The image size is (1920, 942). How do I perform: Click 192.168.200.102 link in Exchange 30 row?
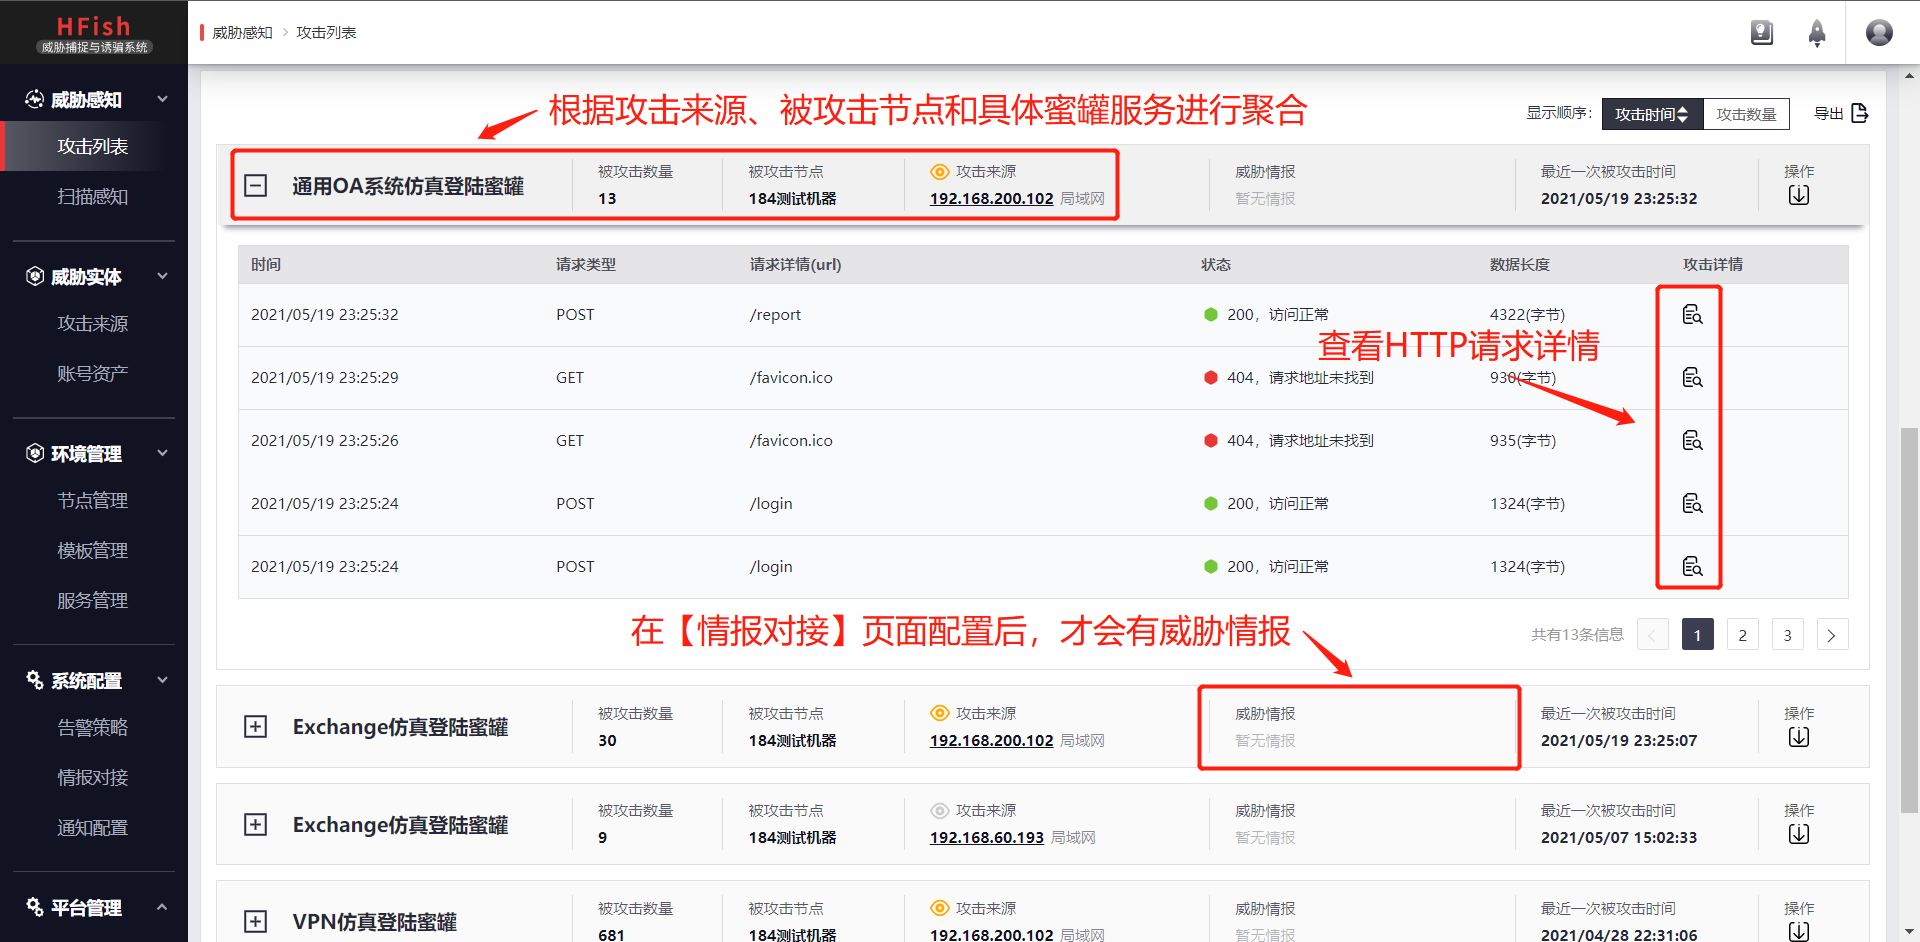(x=991, y=741)
